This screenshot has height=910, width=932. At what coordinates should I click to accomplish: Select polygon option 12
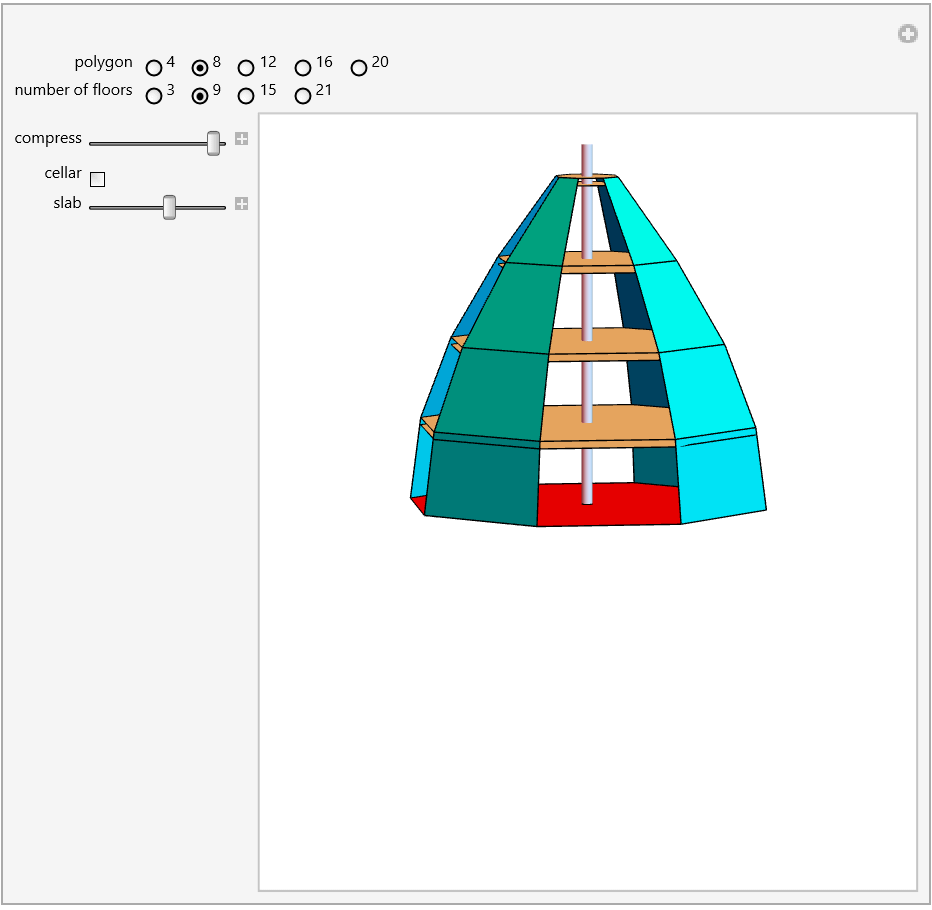(245, 68)
